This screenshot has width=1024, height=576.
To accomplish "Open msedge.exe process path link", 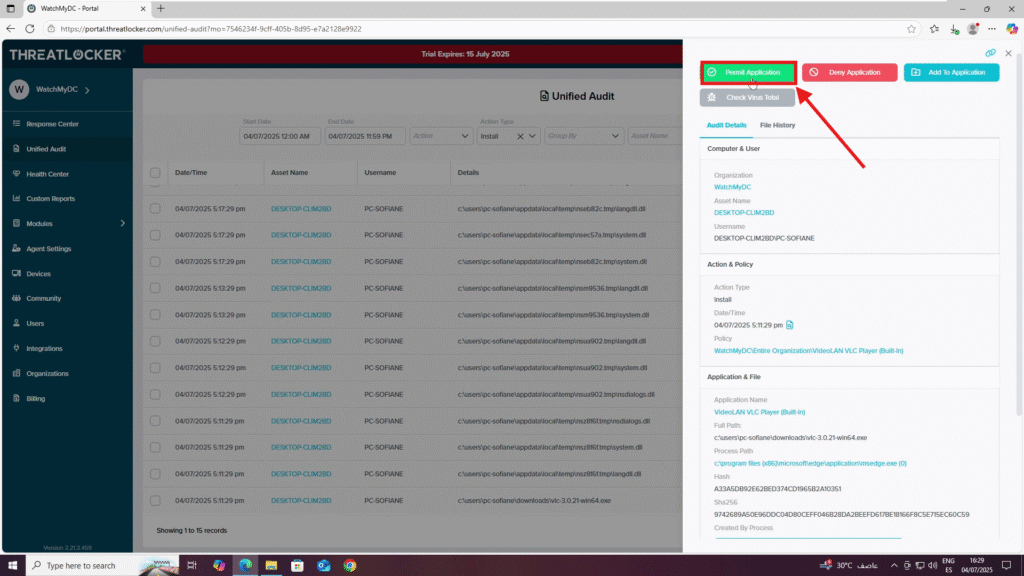I will pyautogui.click(x=810, y=463).
